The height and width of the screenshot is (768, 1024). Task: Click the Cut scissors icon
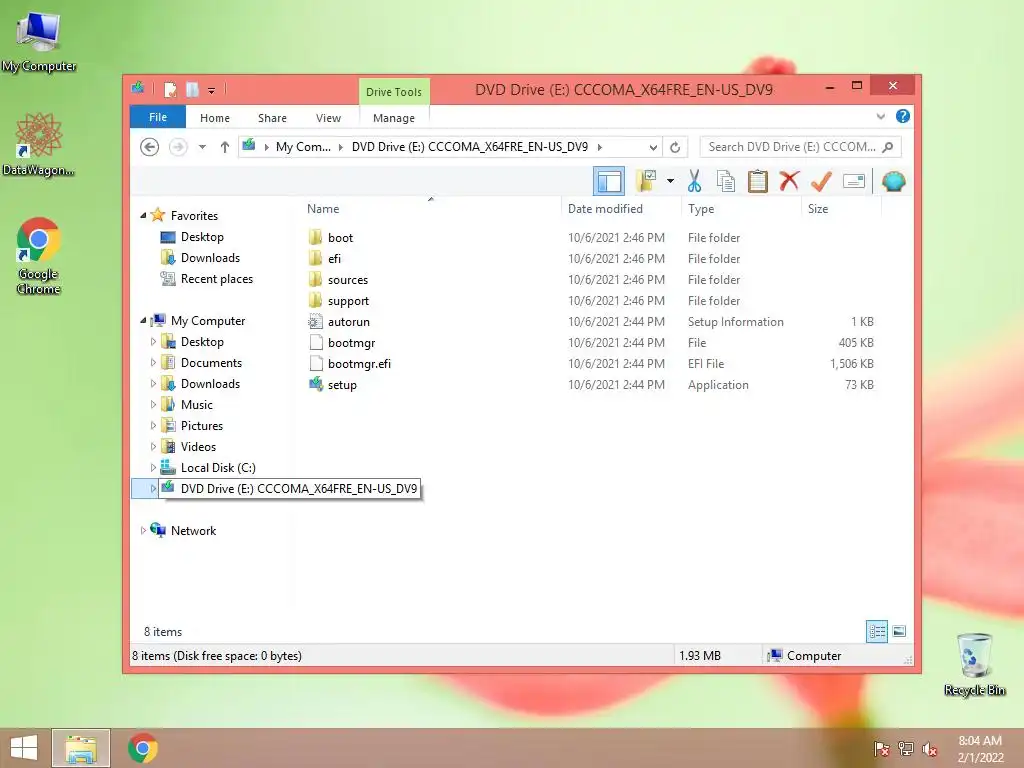click(694, 181)
